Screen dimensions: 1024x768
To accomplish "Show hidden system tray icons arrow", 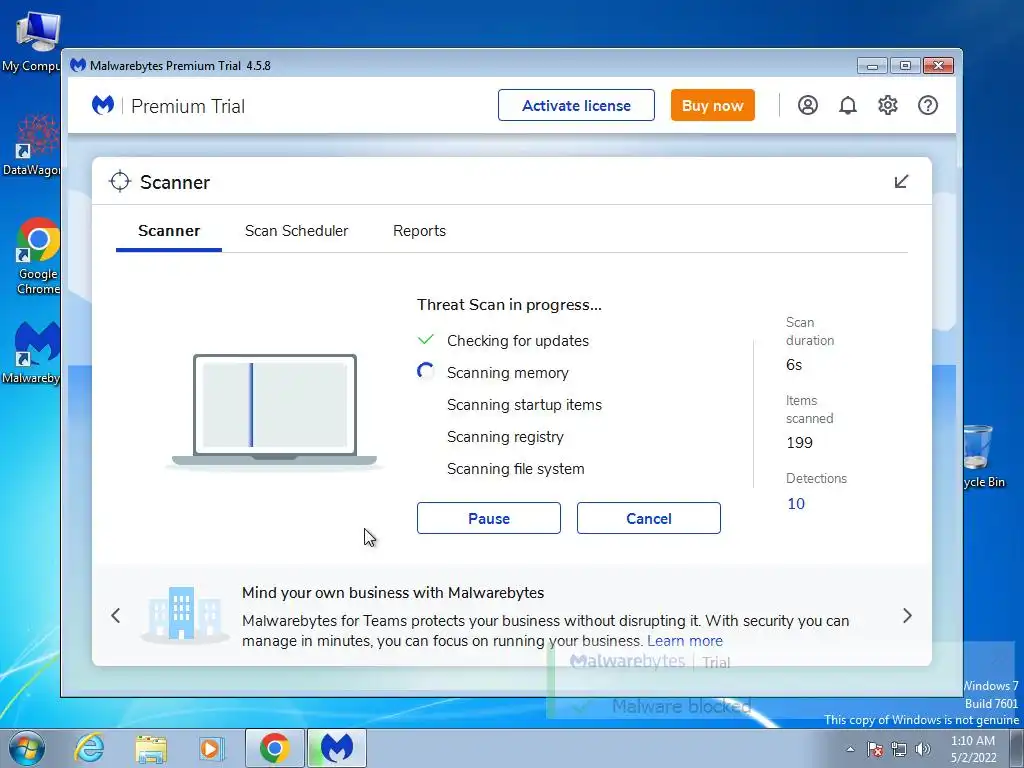I will [x=850, y=750].
